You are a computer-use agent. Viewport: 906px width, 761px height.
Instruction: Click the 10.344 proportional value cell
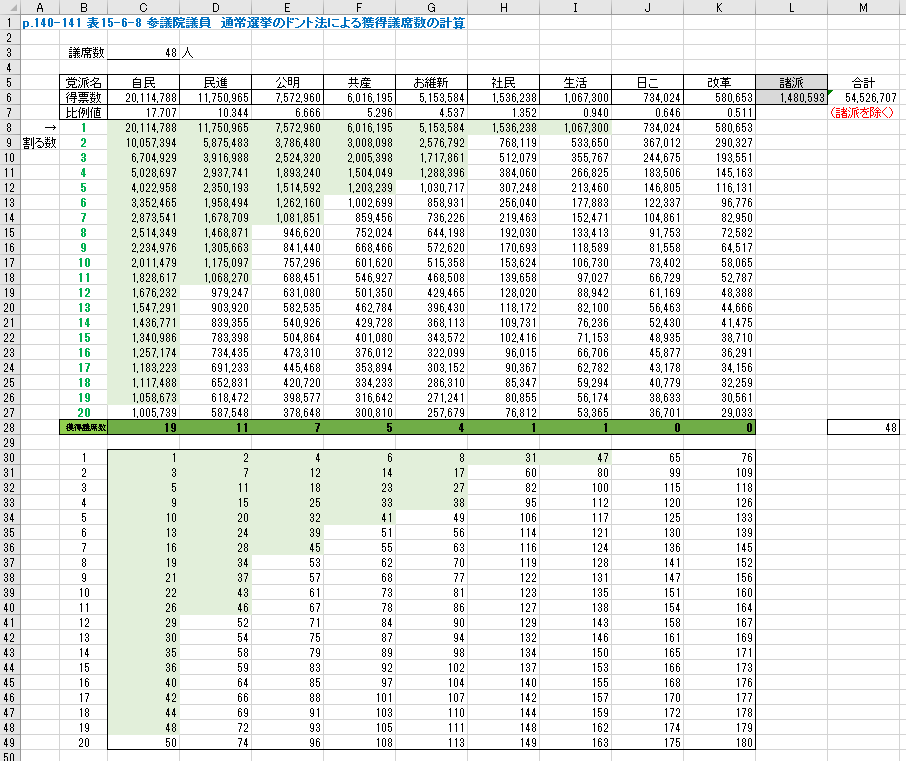216,113
